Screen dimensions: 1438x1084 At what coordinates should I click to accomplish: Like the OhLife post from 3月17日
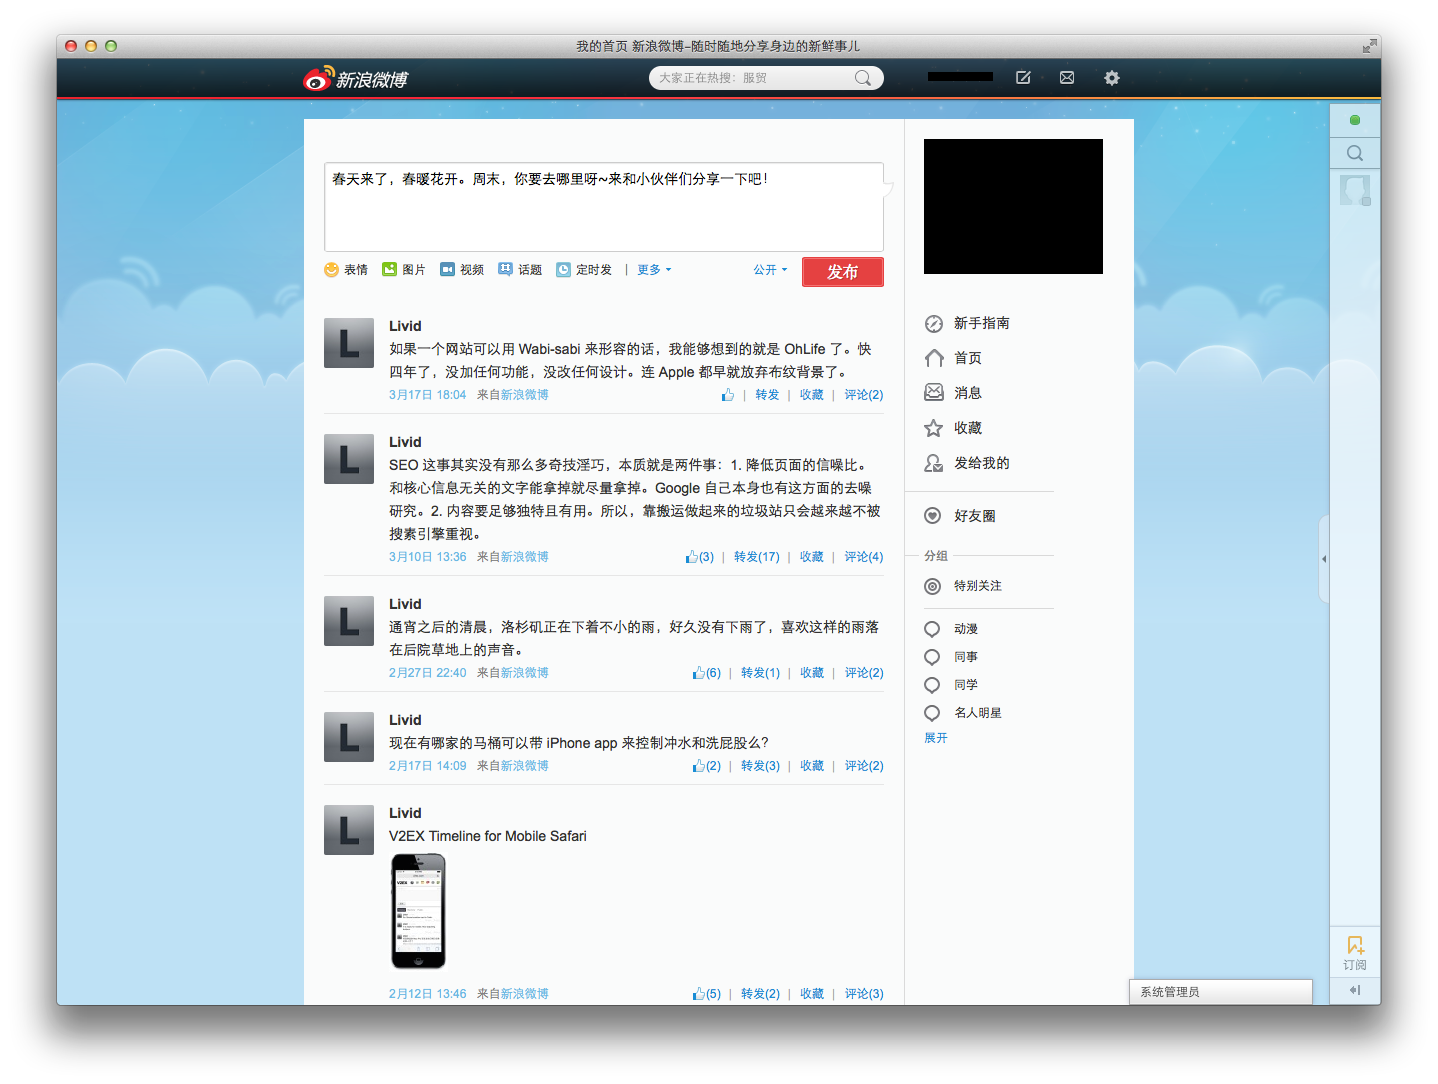728,395
